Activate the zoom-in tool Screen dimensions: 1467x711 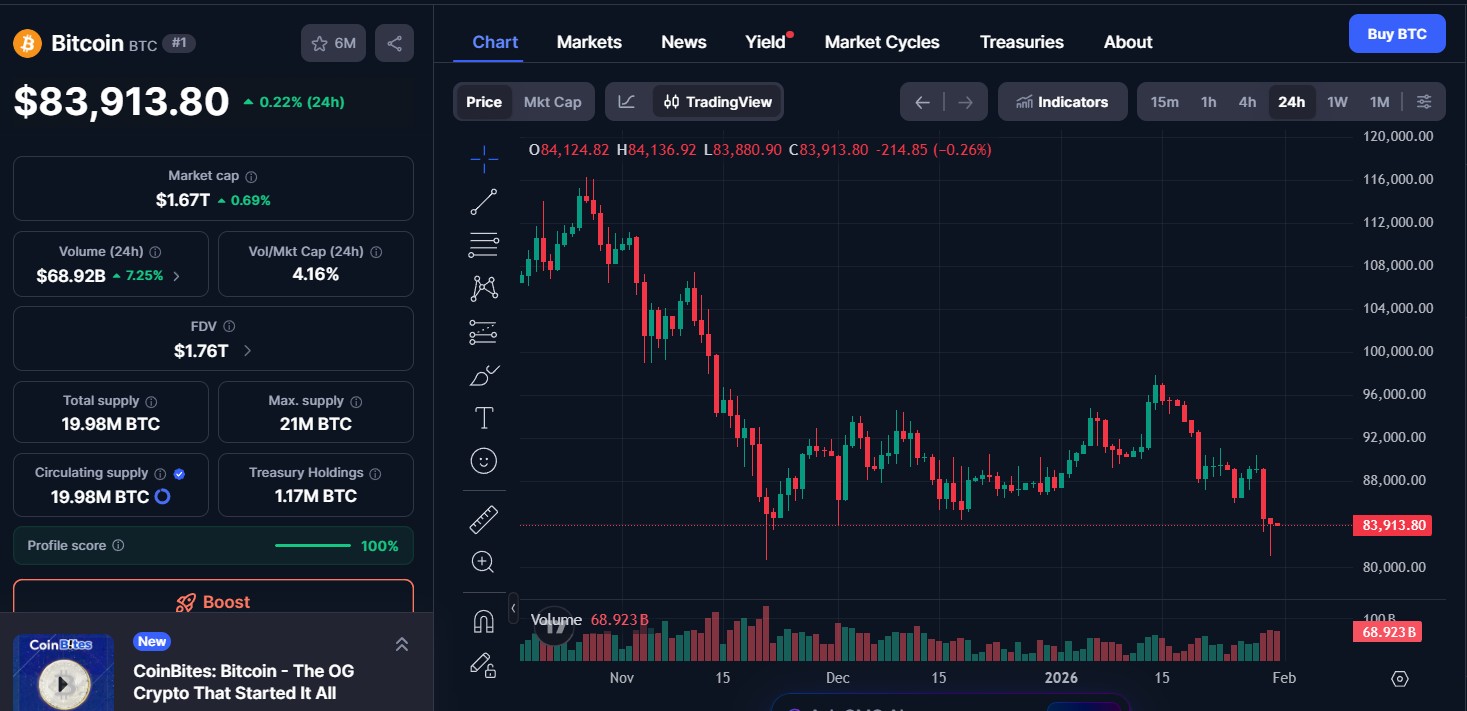click(484, 561)
